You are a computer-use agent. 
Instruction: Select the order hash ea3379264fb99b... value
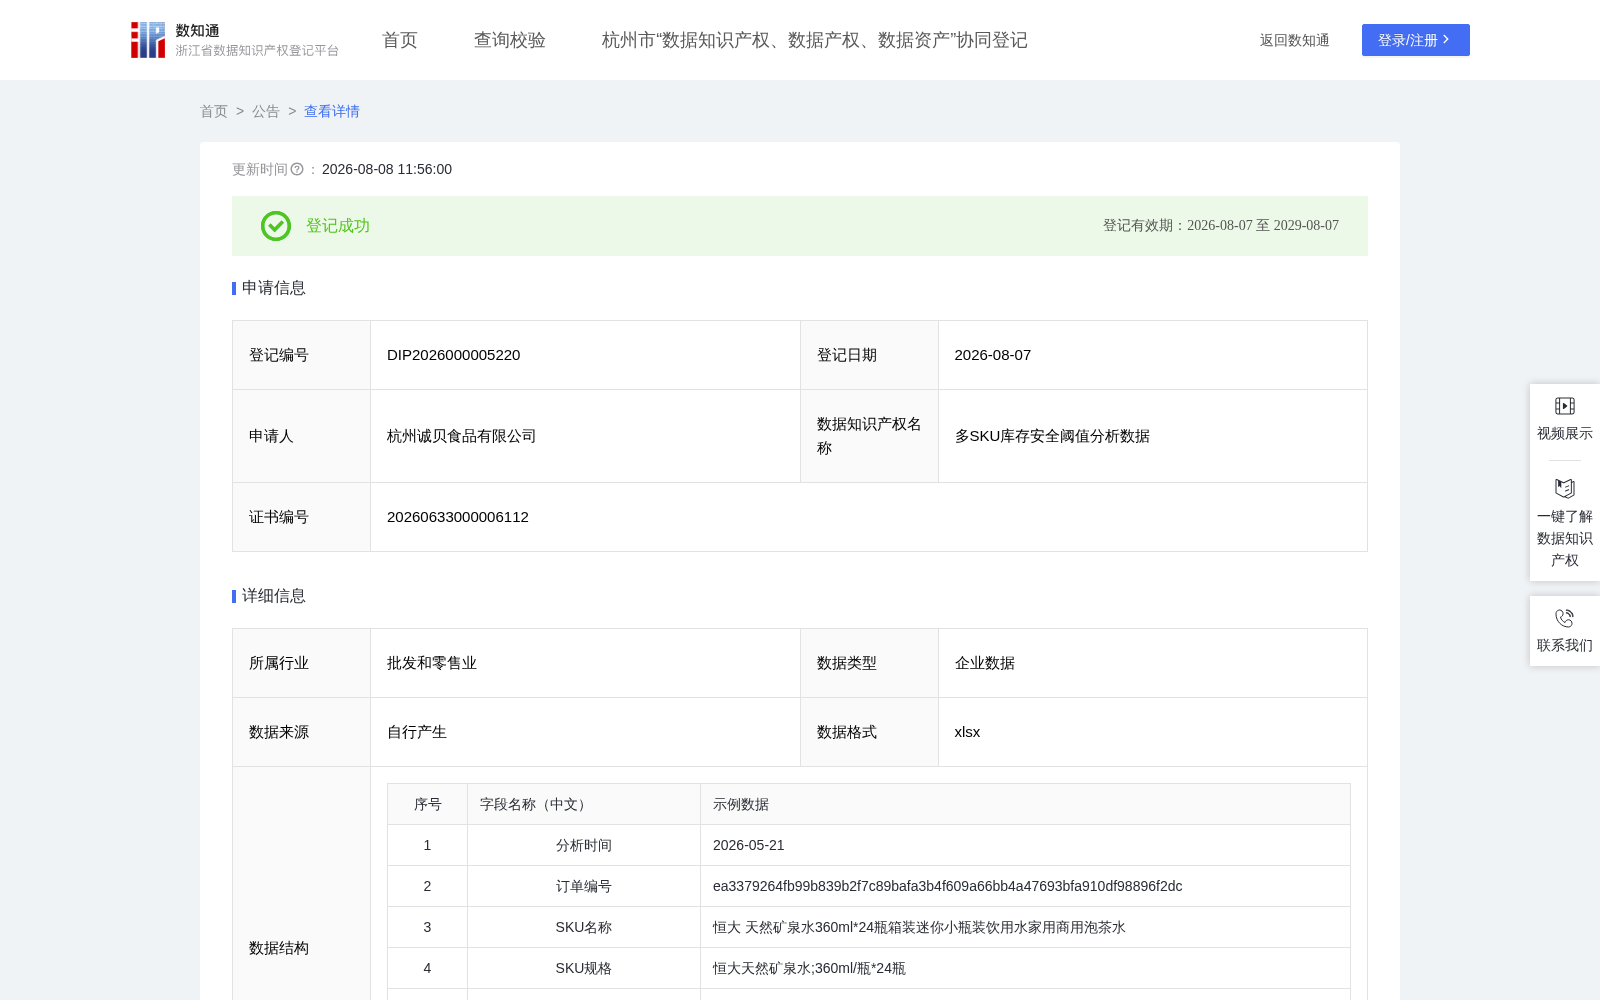point(948,886)
